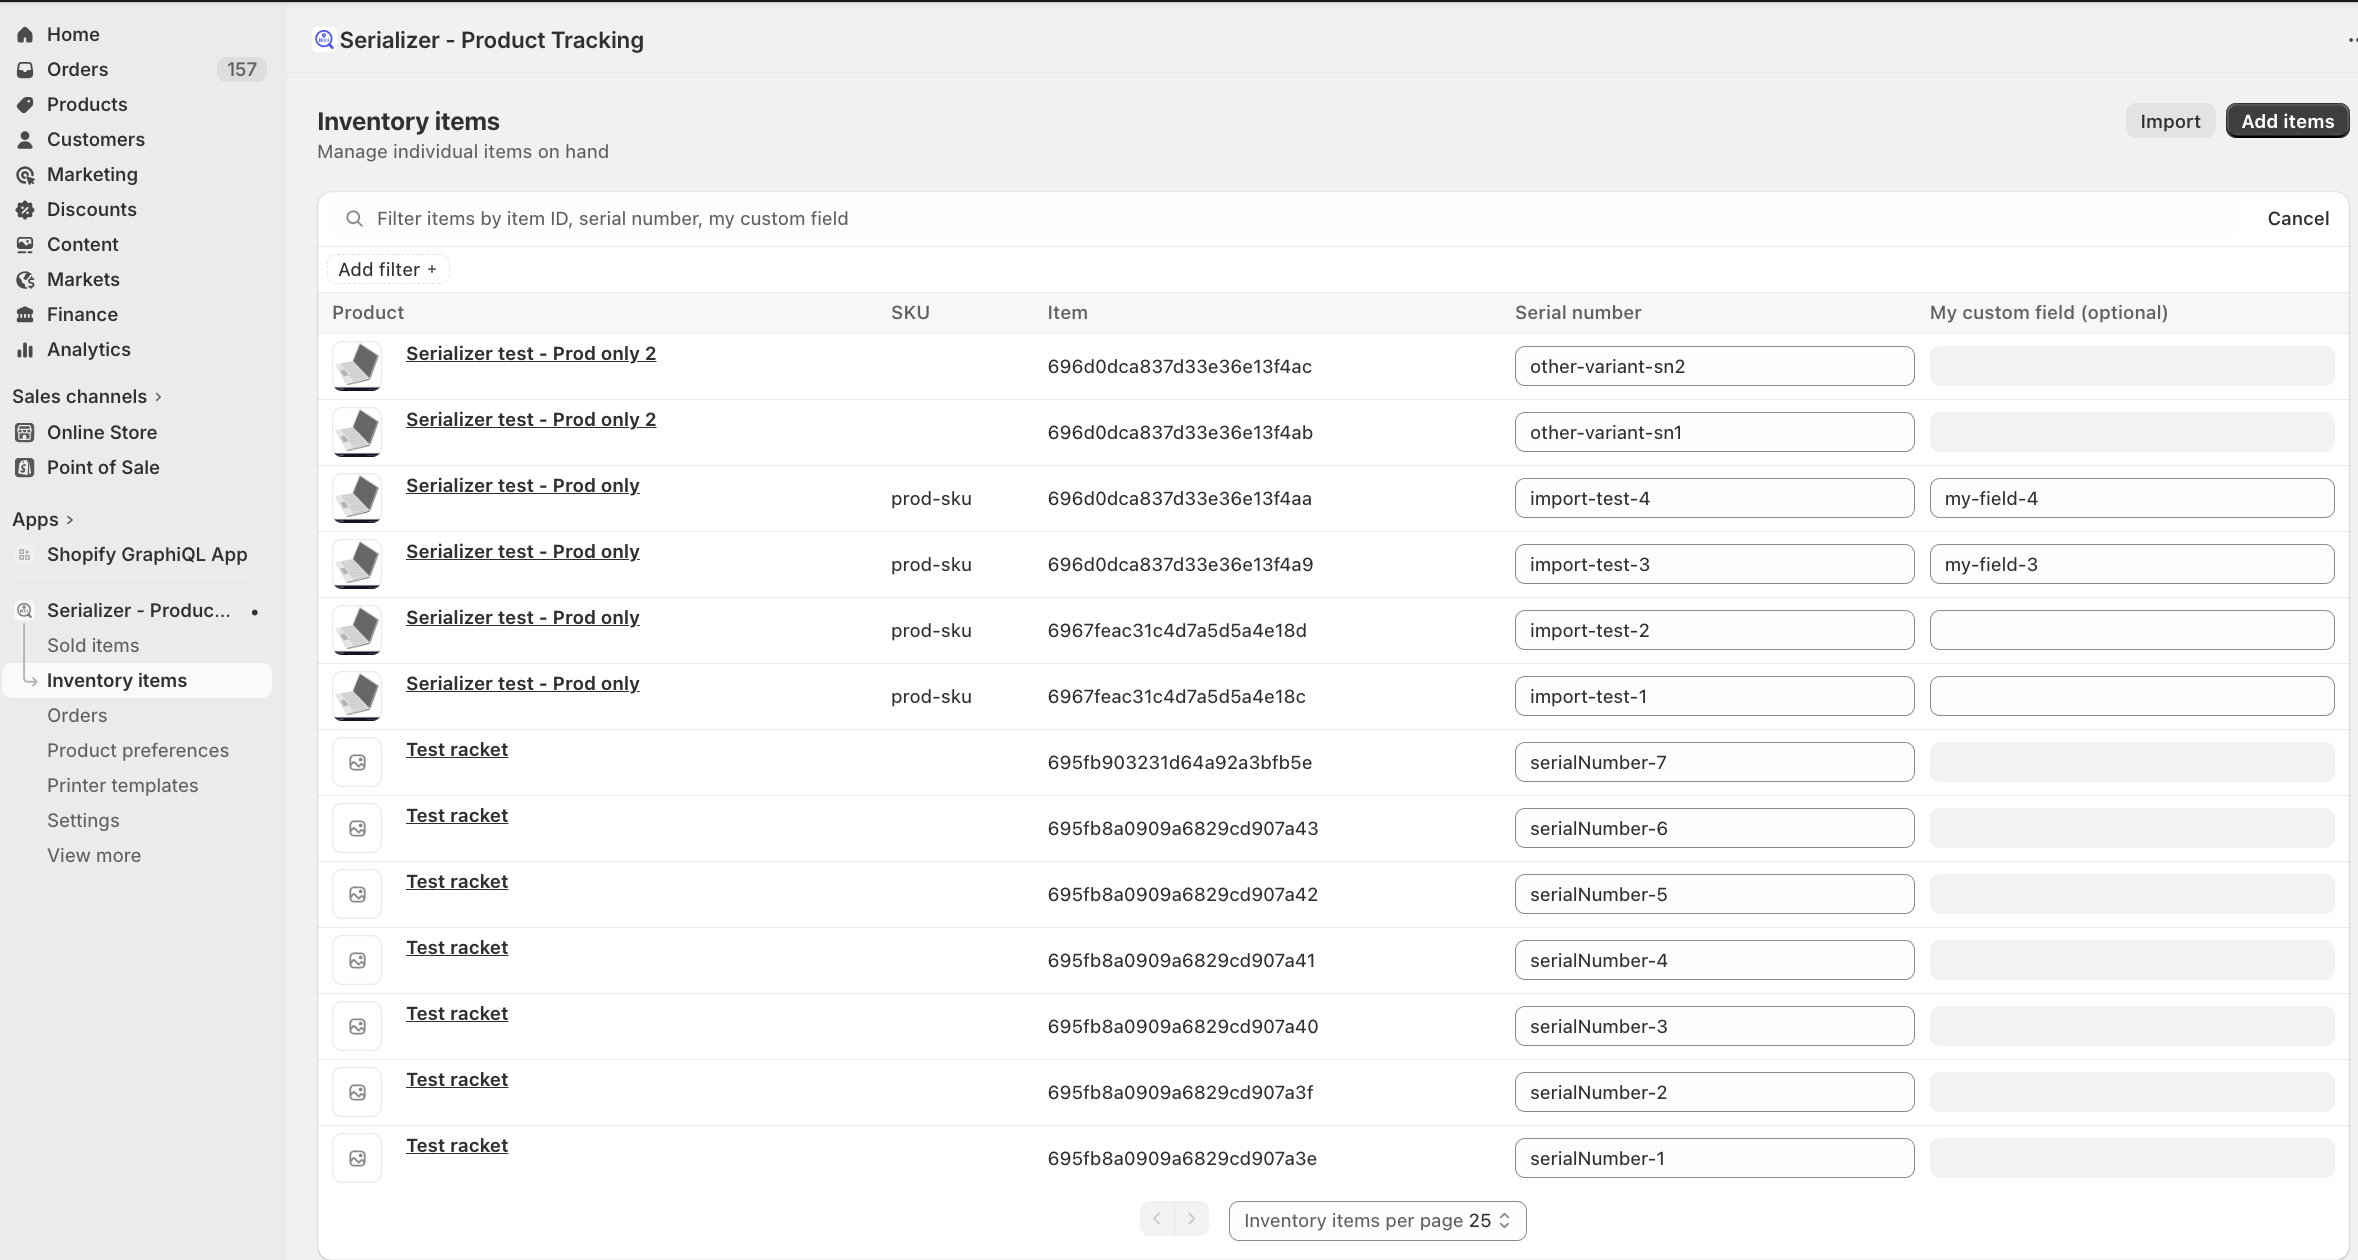Open Sold items in Serializer menu
The height and width of the screenshot is (1260, 2358).
[x=93, y=646]
